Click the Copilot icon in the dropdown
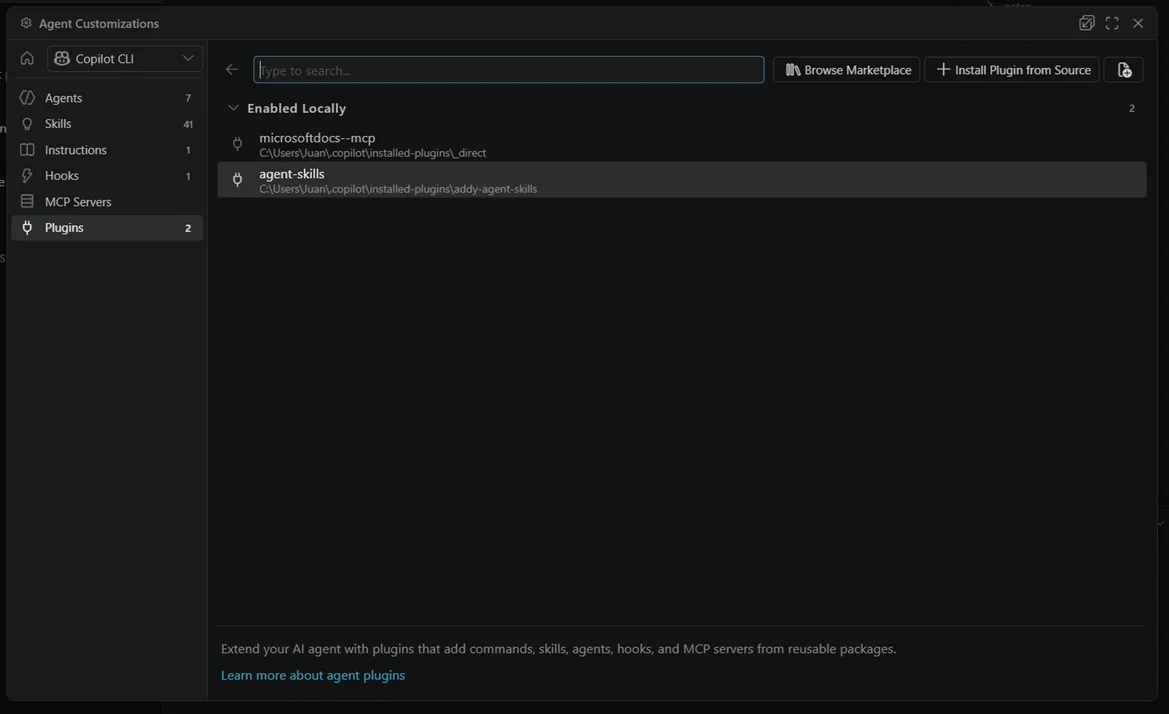This screenshot has height=714, width=1169. pyautogui.click(x=62, y=58)
